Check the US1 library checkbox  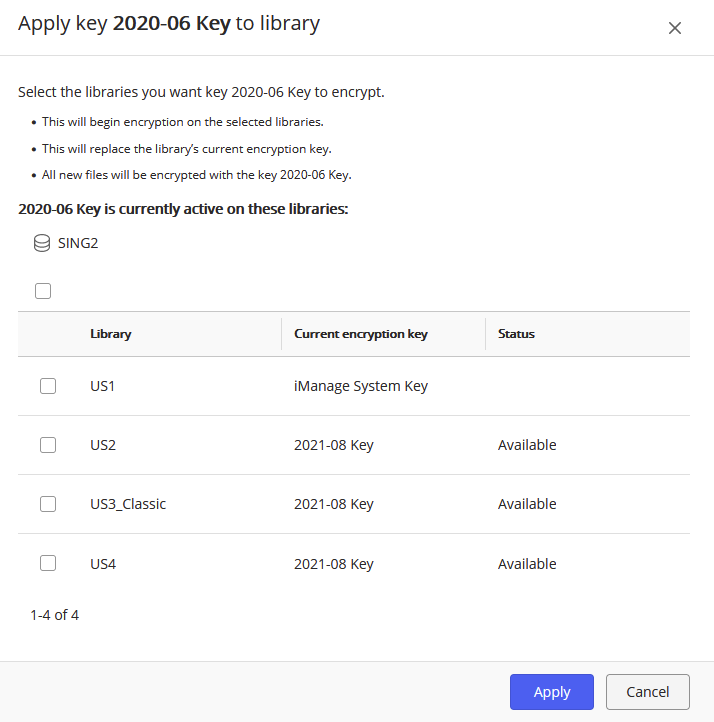pyautogui.click(x=48, y=386)
